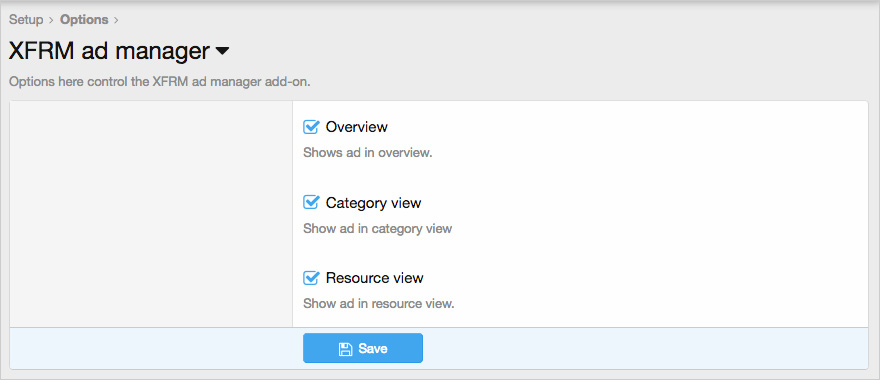Click the 'Show ad in resource view.' description

[378, 304]
